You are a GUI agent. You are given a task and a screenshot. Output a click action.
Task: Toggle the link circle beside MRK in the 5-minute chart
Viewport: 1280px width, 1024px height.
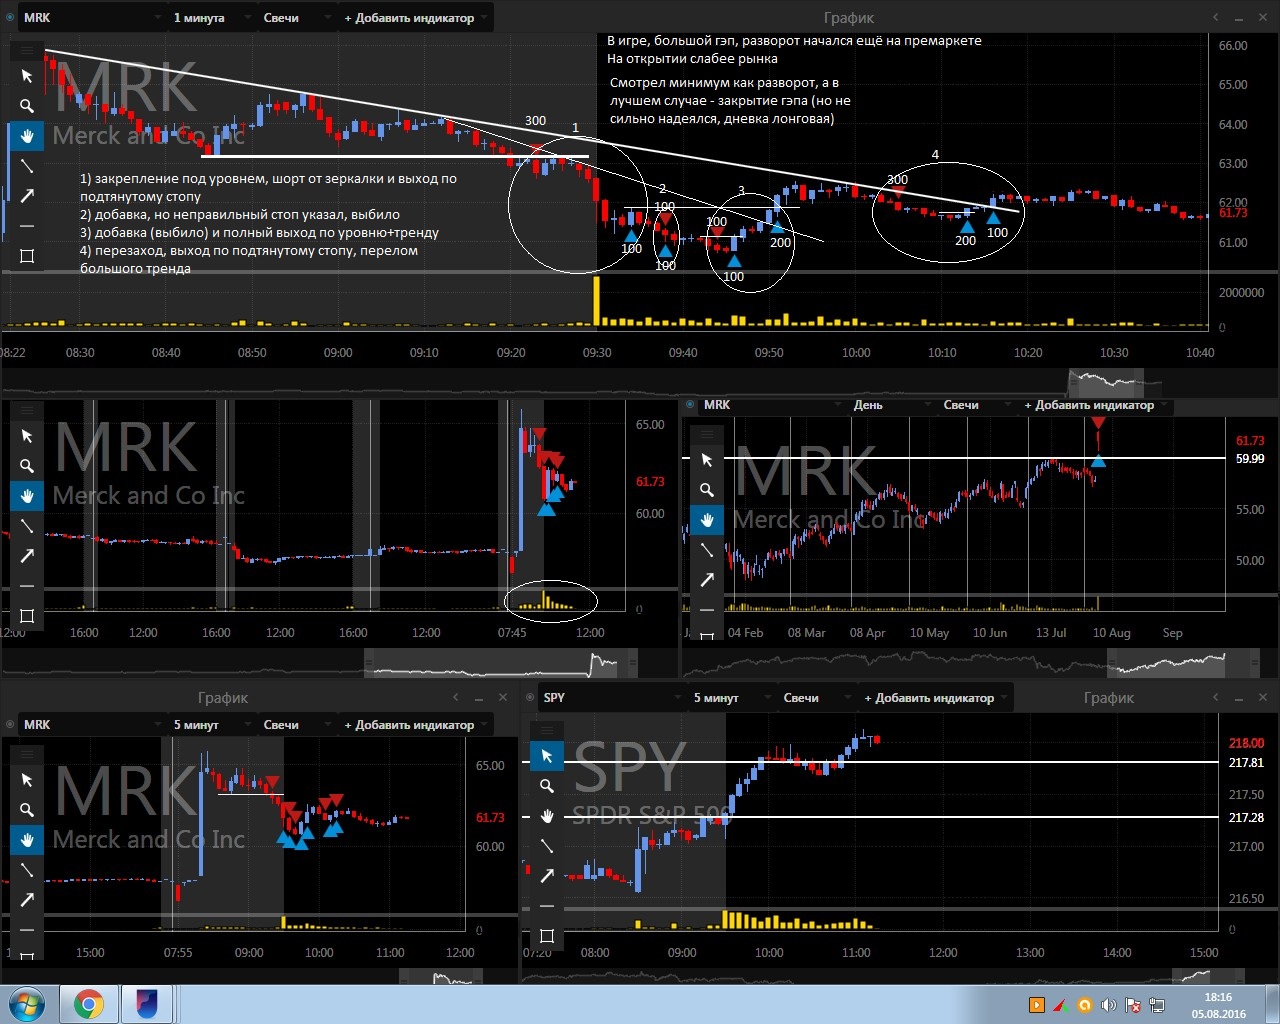(x=10, y=725)
